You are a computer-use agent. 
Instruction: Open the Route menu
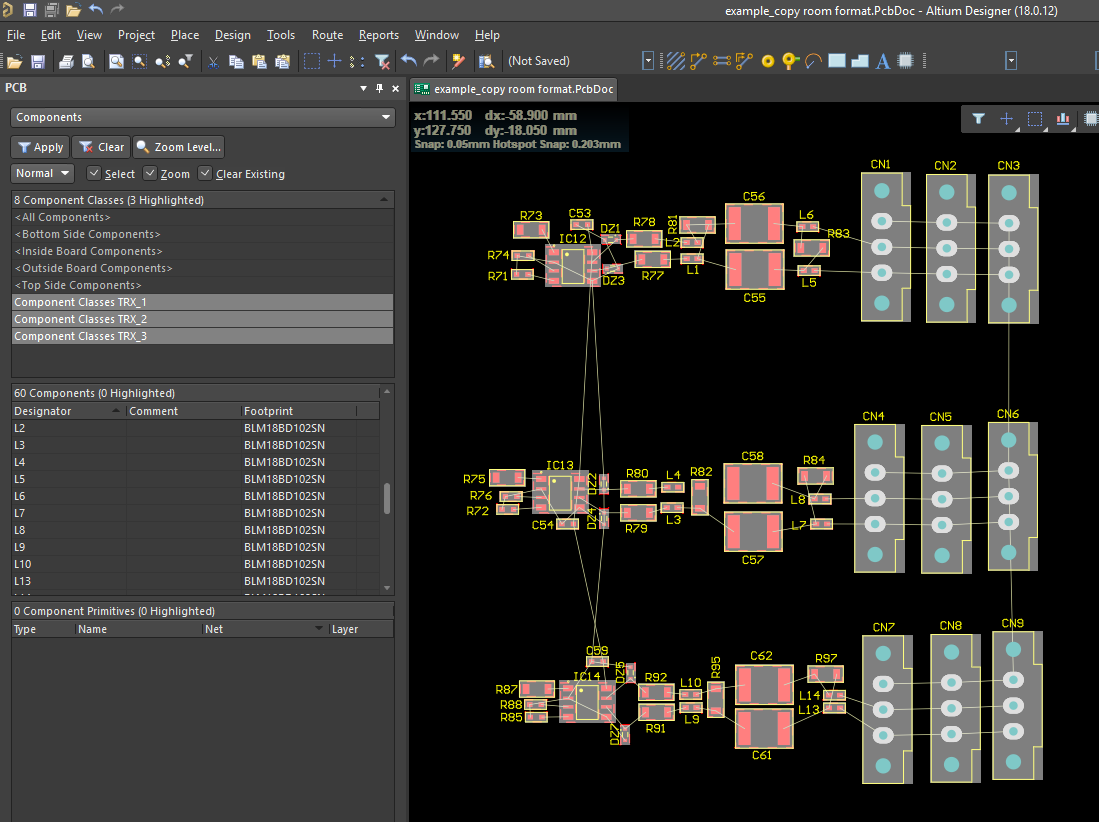[x=327, y=35]
